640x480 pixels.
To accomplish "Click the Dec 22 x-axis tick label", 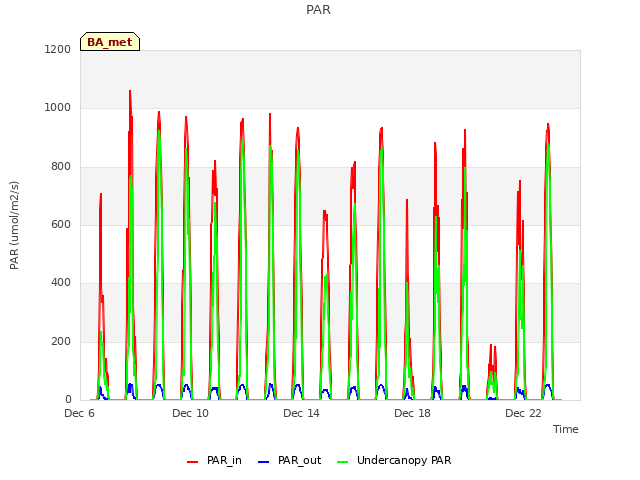I will (x=523, y=413).
